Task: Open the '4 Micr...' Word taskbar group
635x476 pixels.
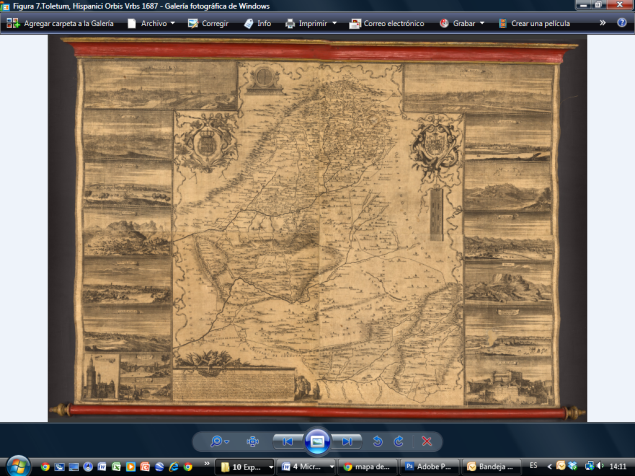Action: pyautogui.click(x=307, y=467)
